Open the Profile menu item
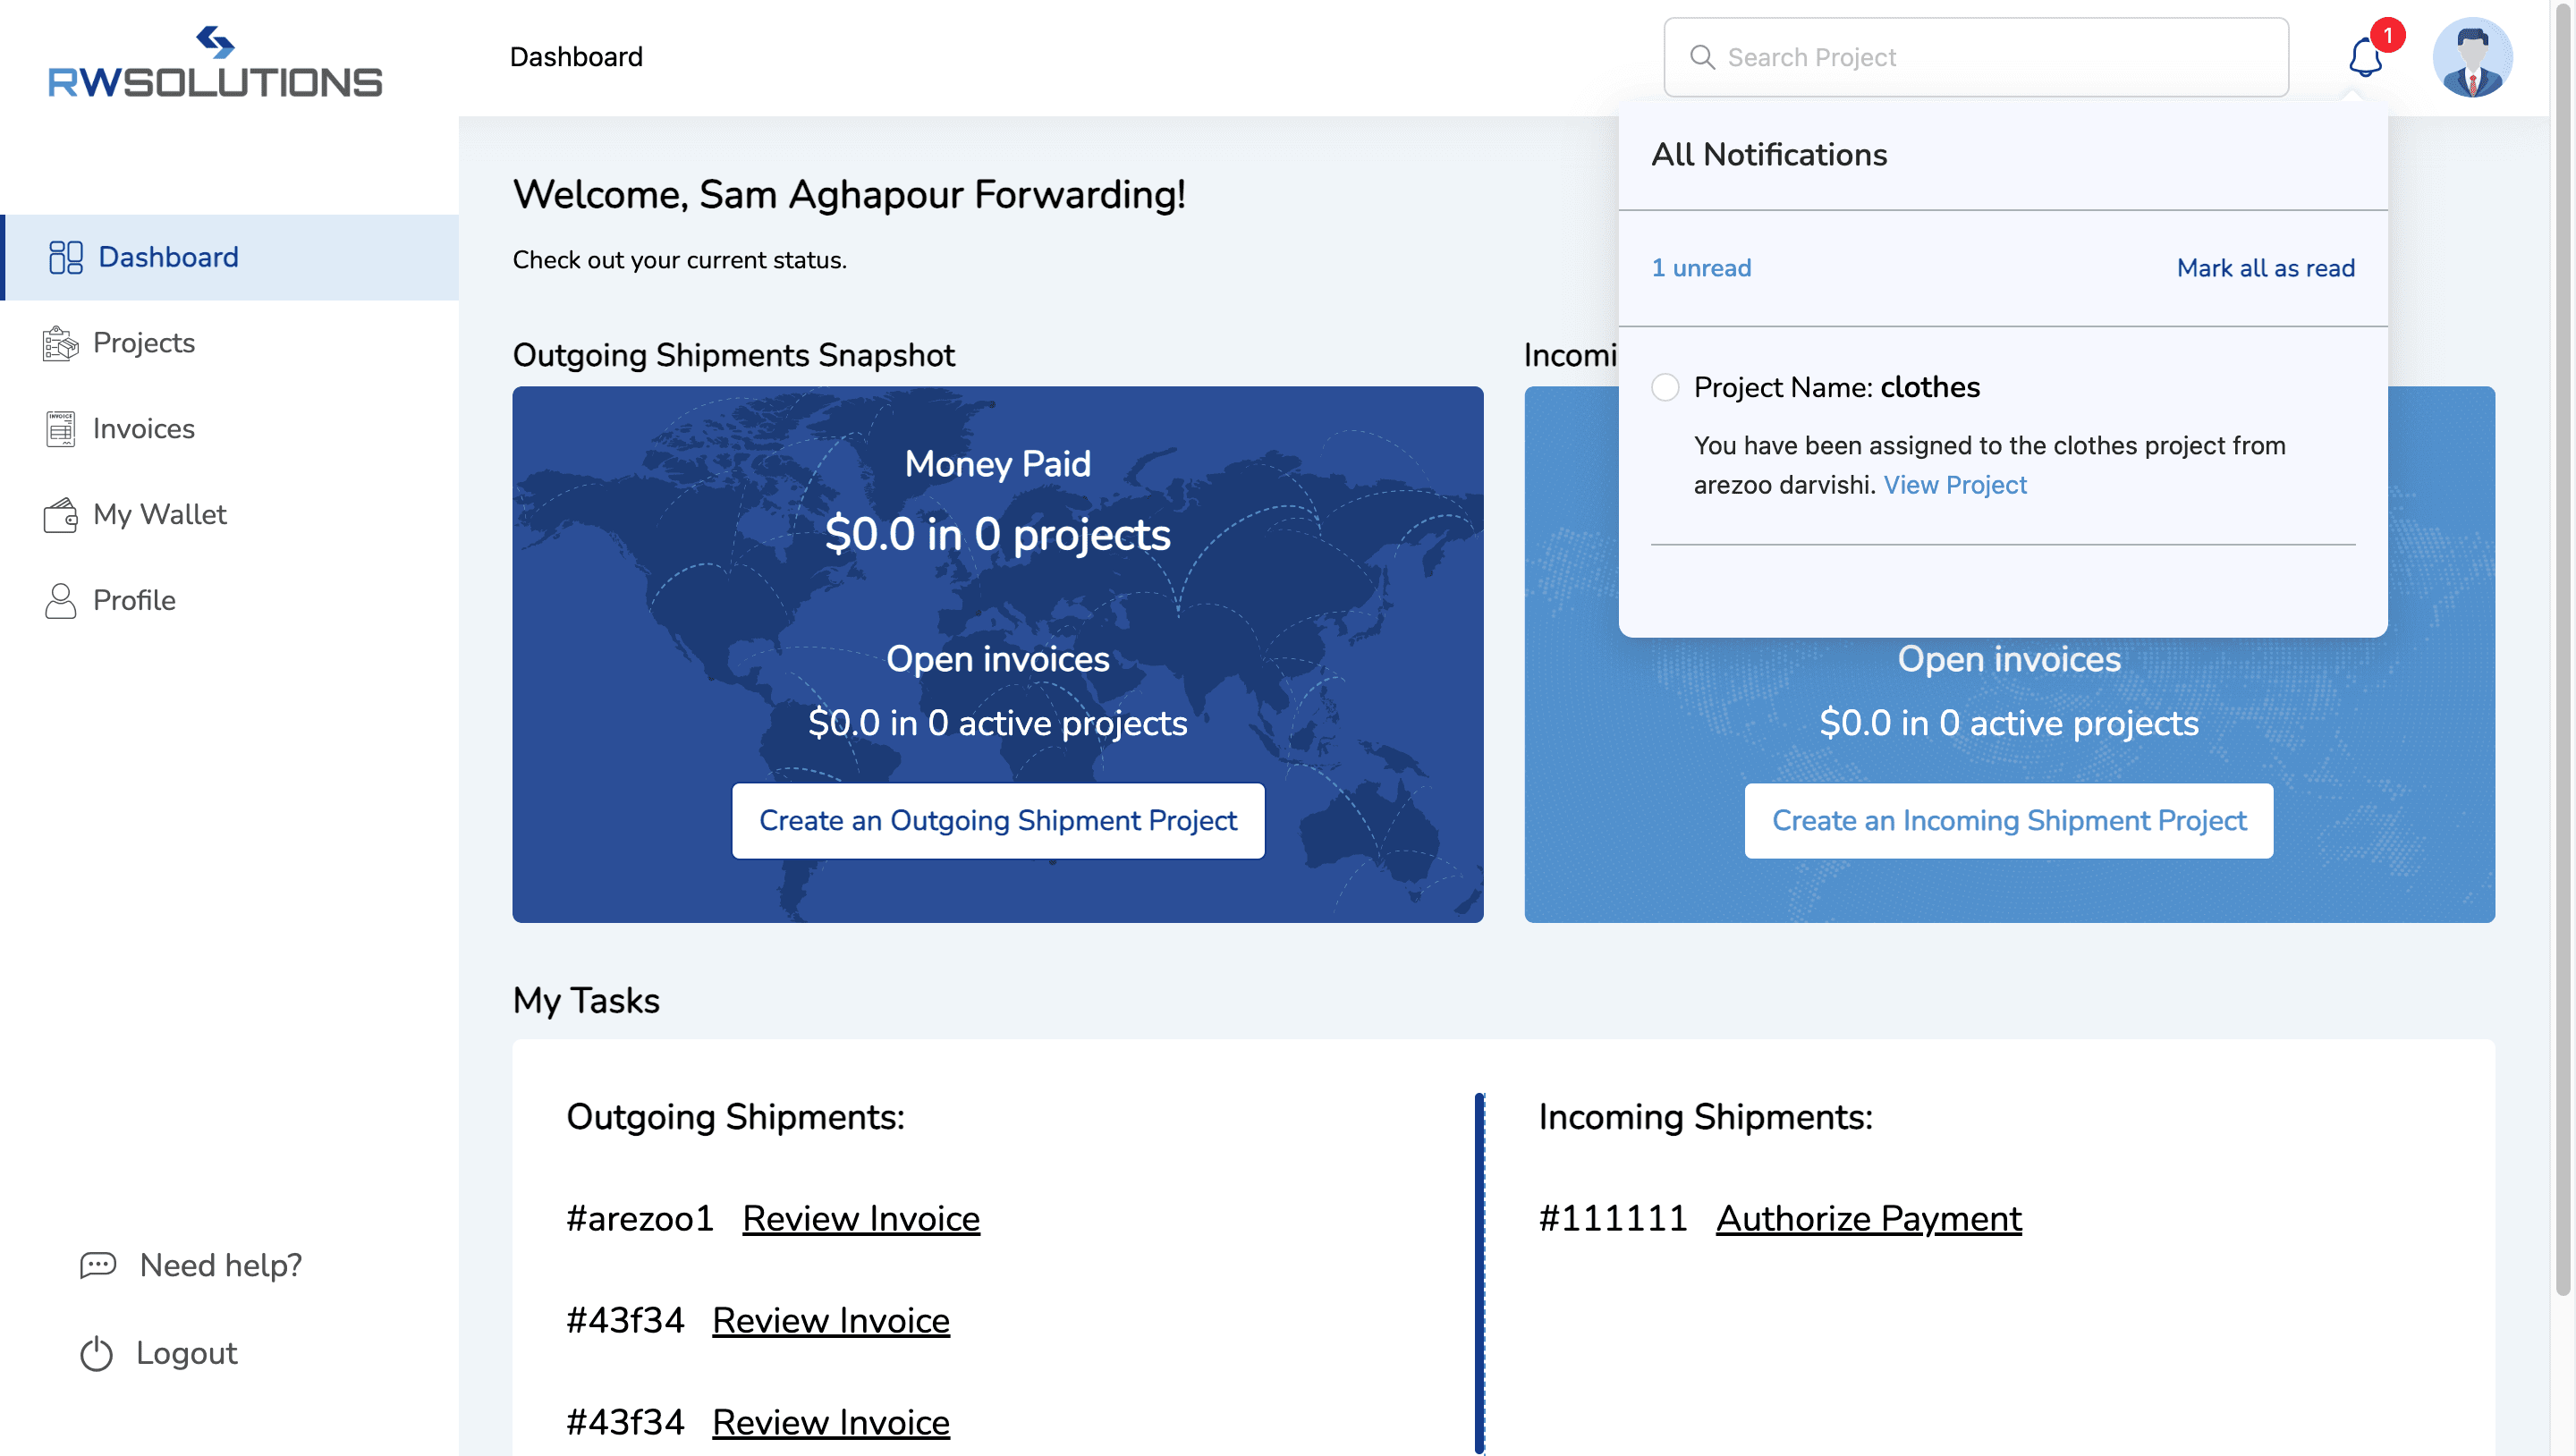The width and height of the screenshot is (2576, 1456). [x=134, y=600]
